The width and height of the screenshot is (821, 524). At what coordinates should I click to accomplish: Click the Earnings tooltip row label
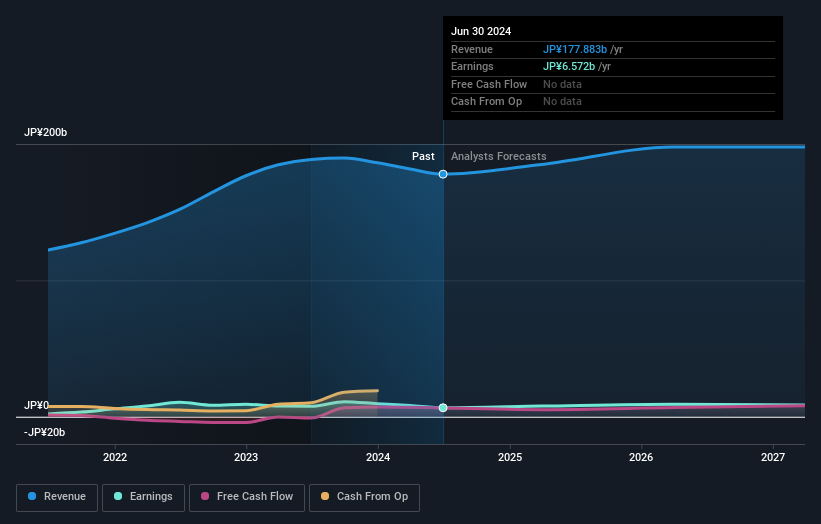[x=472, y=66]
